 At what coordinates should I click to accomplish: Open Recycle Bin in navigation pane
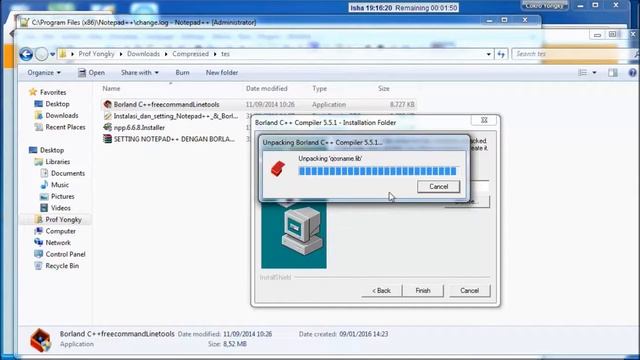tap(62, 266)
